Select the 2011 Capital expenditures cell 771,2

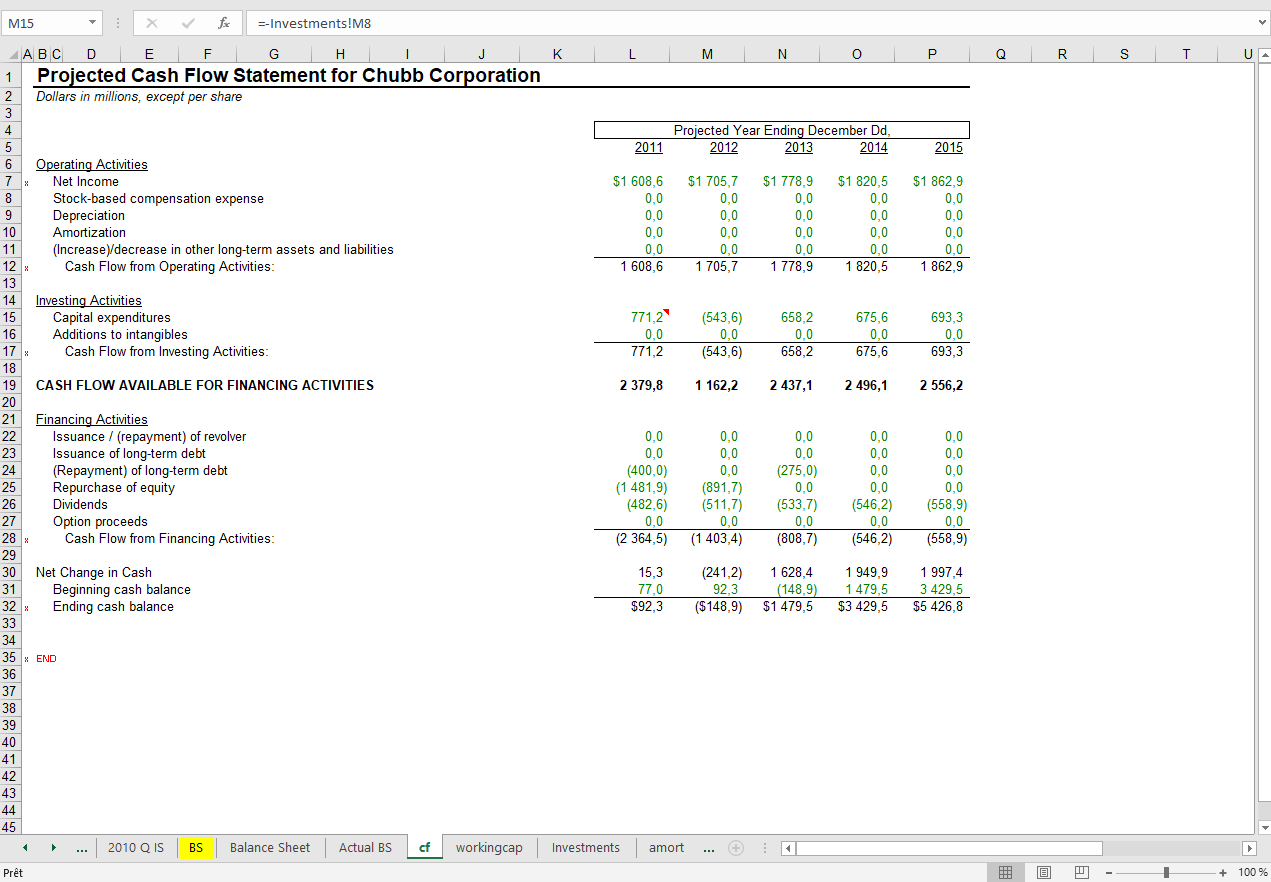click(x=632, y=317)
